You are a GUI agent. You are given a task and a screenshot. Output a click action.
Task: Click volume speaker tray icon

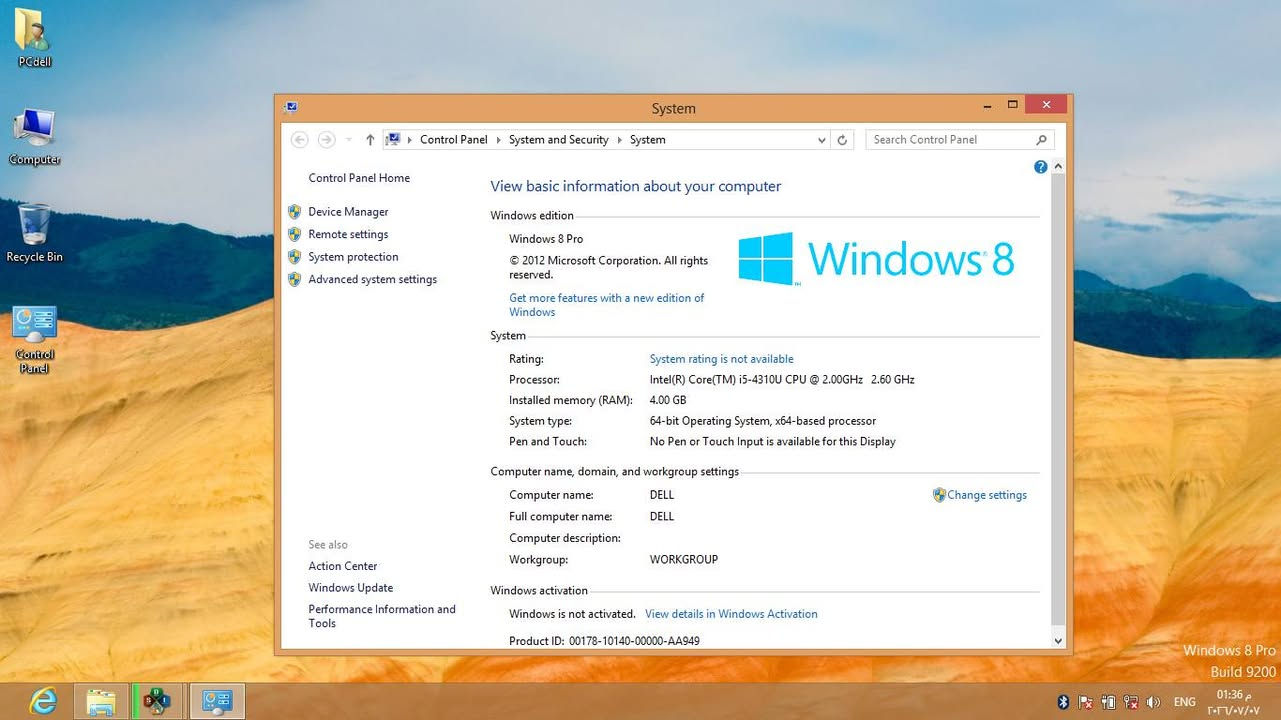click(x=1153, y=702)
